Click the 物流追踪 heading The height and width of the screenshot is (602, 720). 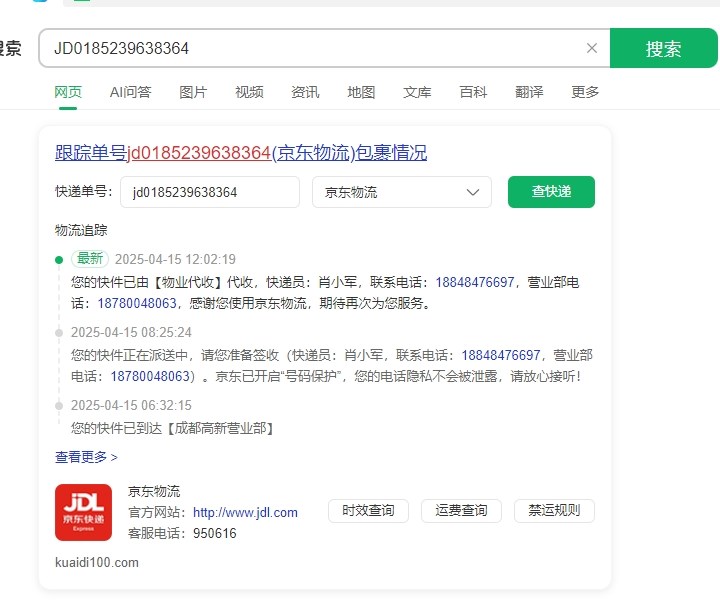[81, 230]
